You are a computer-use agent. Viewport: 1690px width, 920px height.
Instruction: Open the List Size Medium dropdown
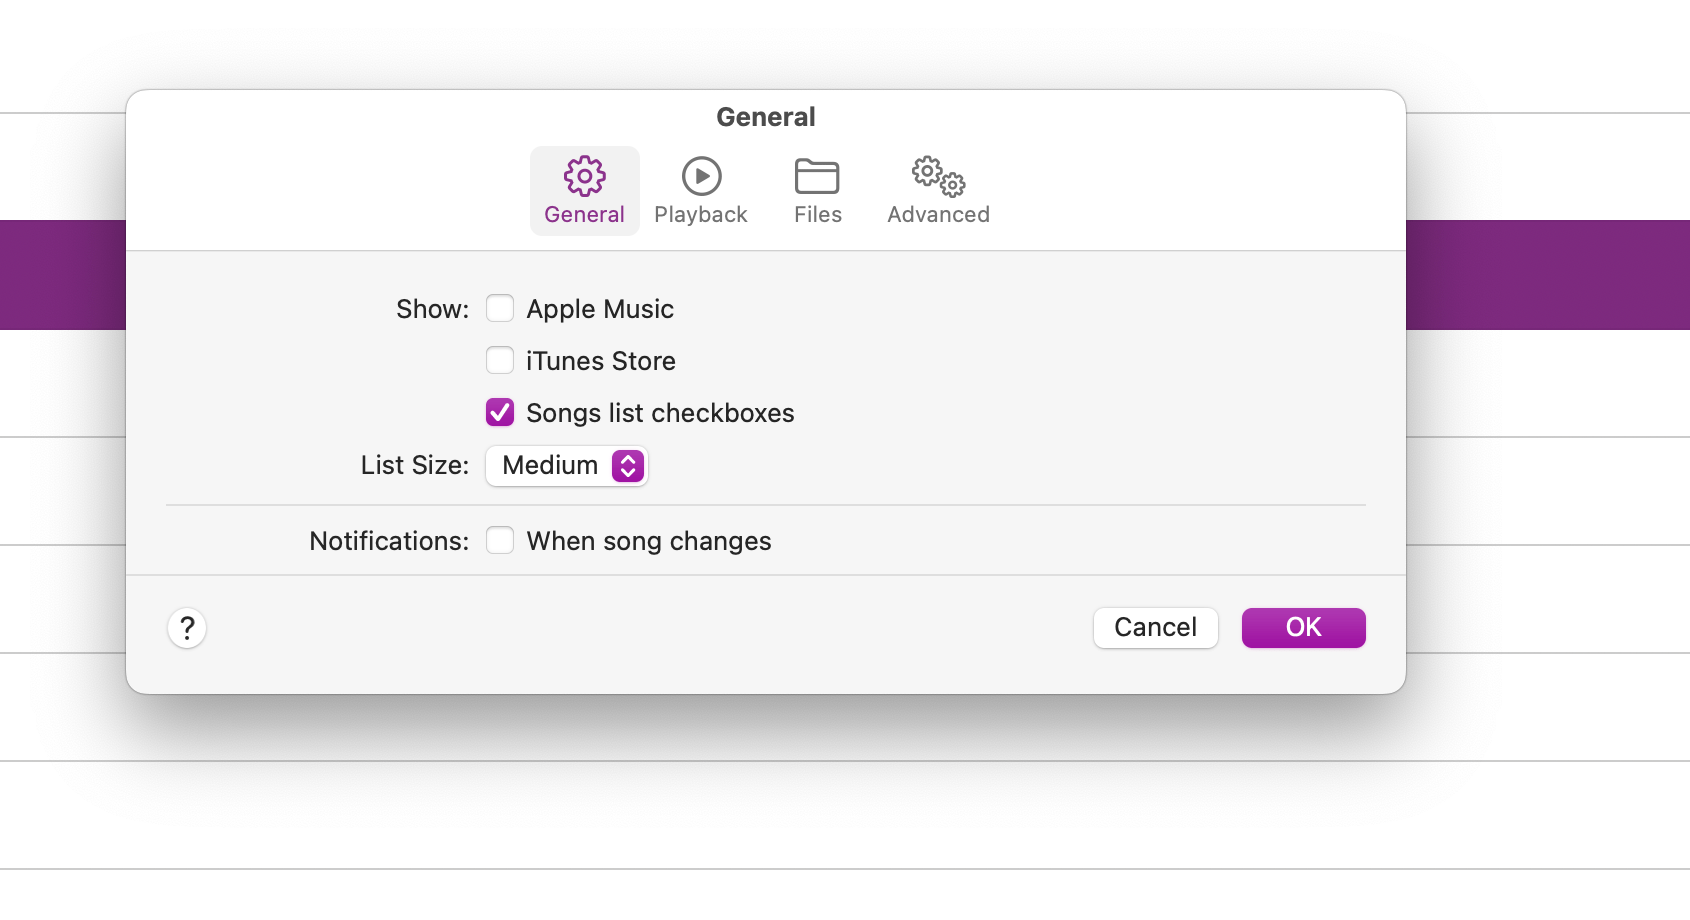coord(567,466)
